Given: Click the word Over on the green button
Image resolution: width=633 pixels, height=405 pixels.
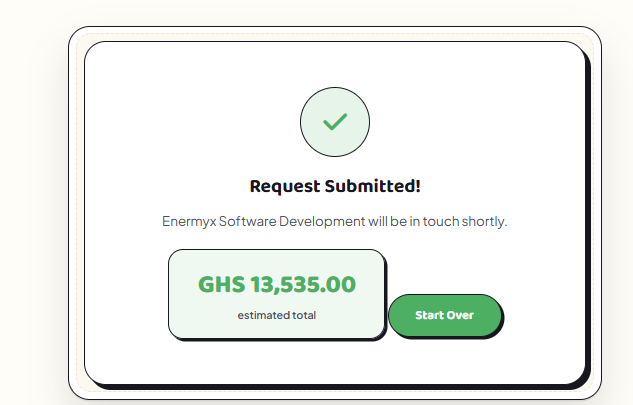Looking at the screenshot, I should (461, 315).
